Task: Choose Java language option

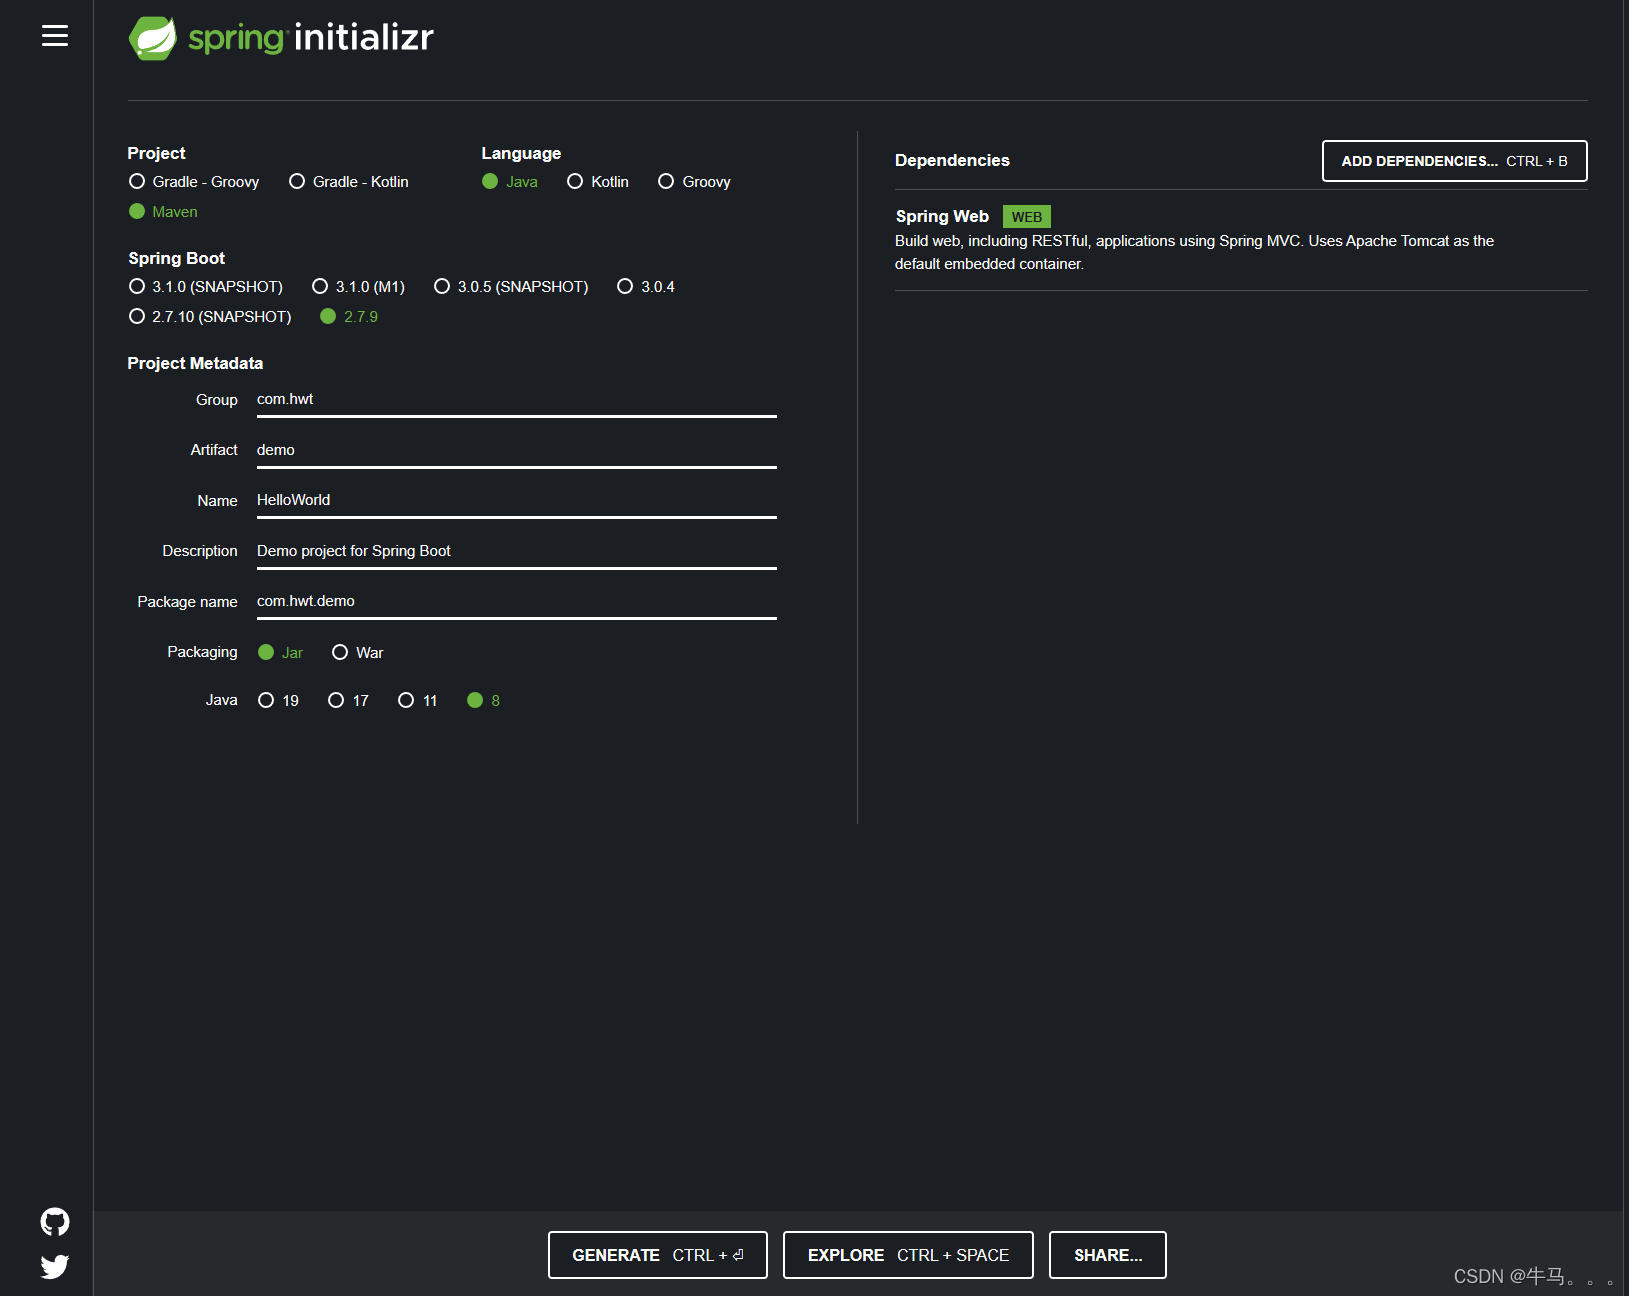Action: 510,181
